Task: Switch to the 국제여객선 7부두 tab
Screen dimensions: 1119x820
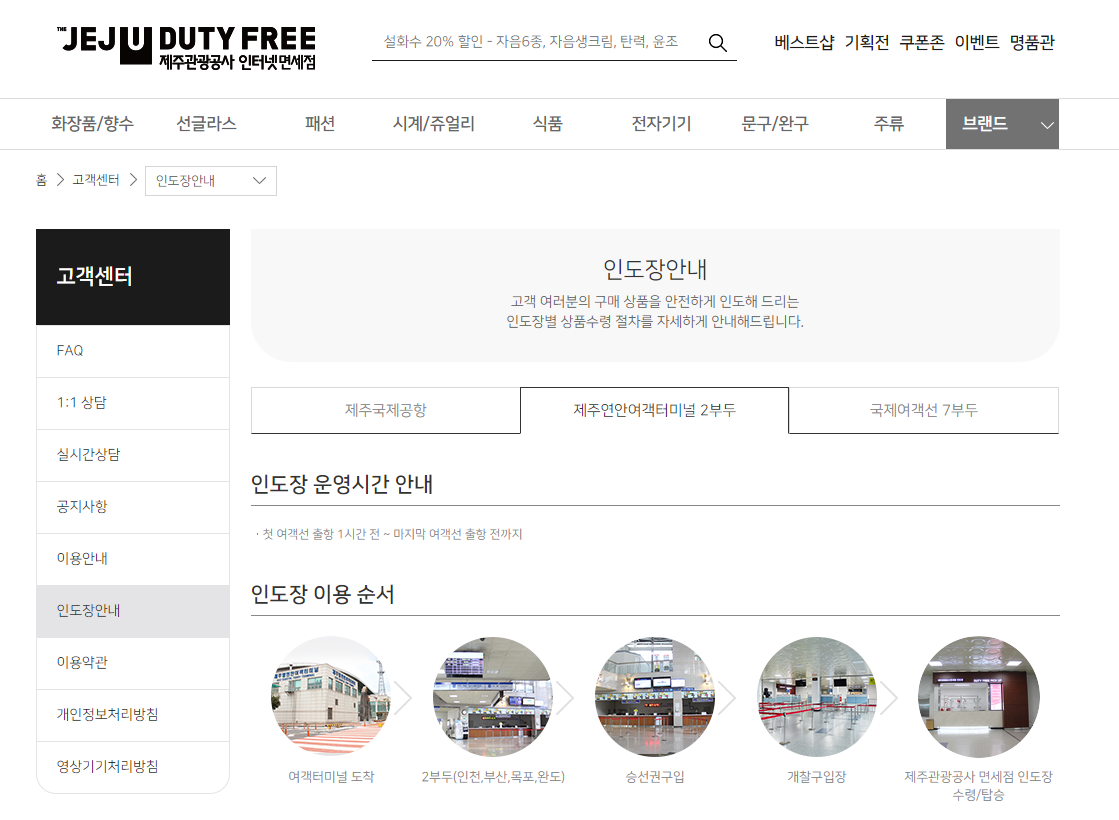Action: click(x=923, y=410)
